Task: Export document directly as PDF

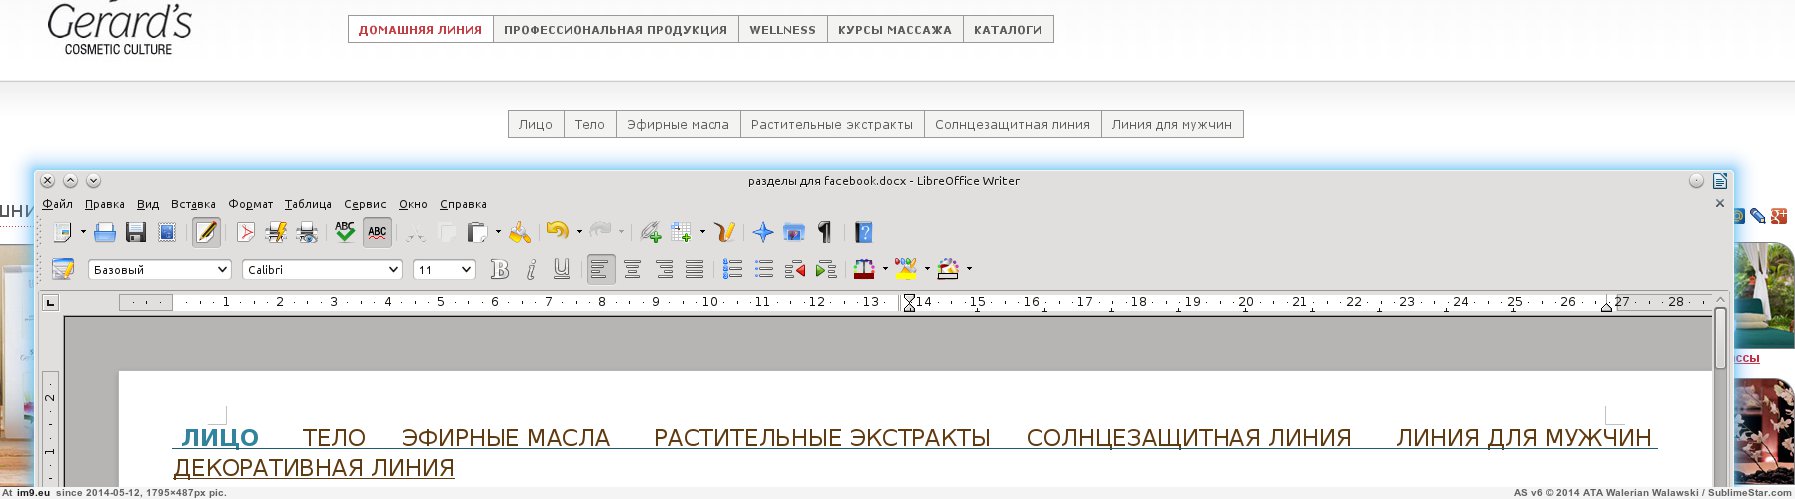Action: click(x=245, y=233)
